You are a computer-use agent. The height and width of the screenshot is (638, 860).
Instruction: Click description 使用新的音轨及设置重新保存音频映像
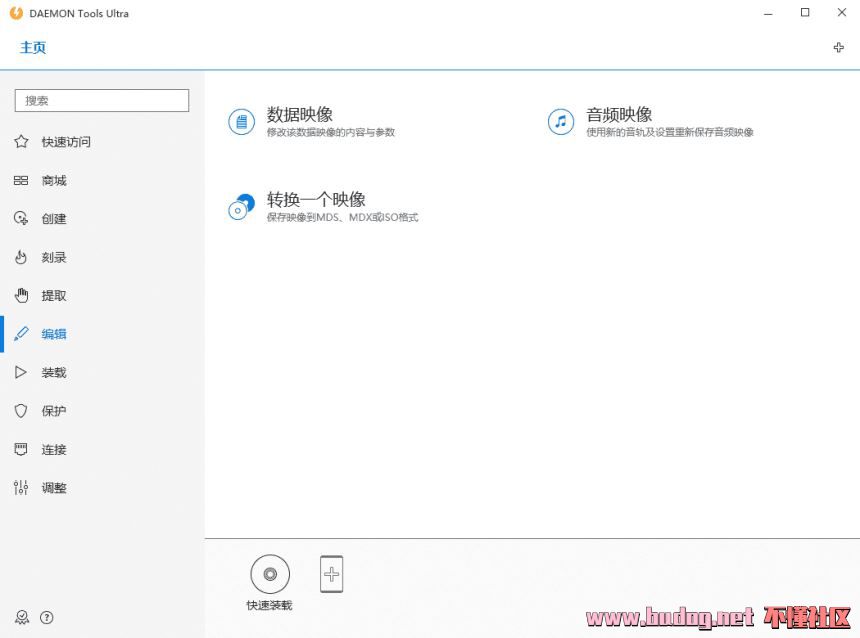coord(670,132)
